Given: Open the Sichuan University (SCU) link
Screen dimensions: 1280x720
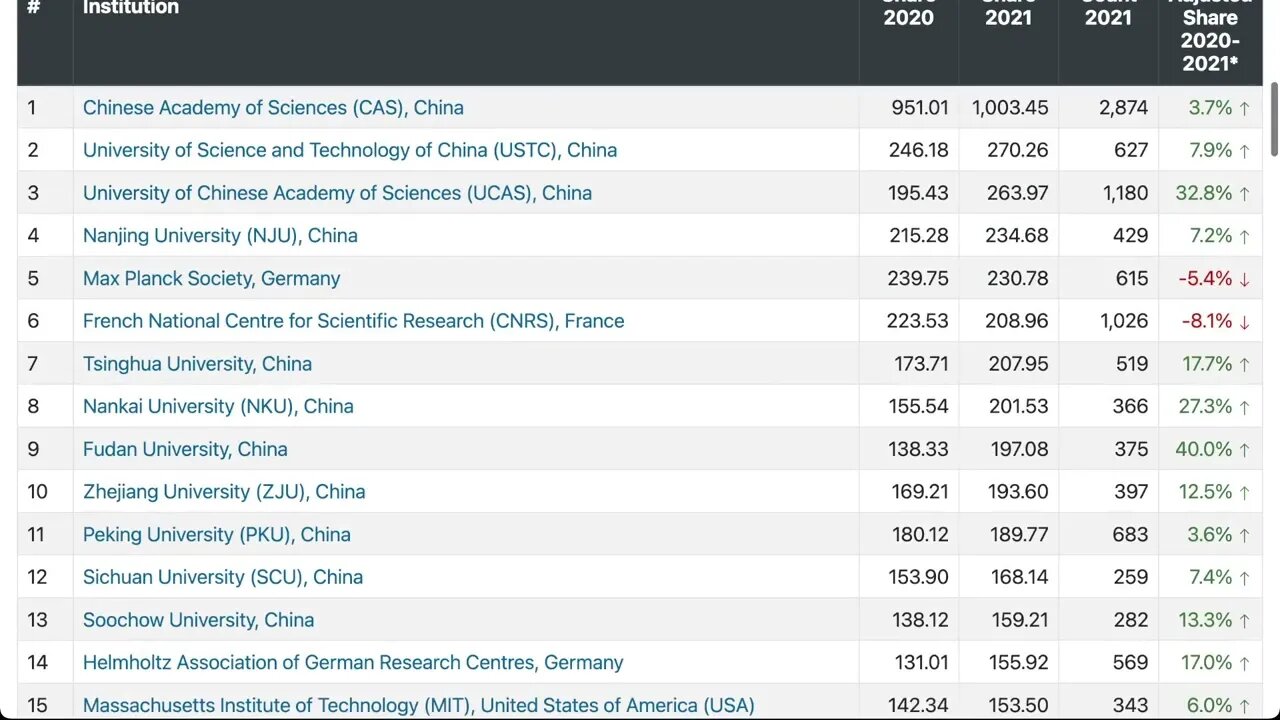Looking at the screenshot, I should pos(223,578).
